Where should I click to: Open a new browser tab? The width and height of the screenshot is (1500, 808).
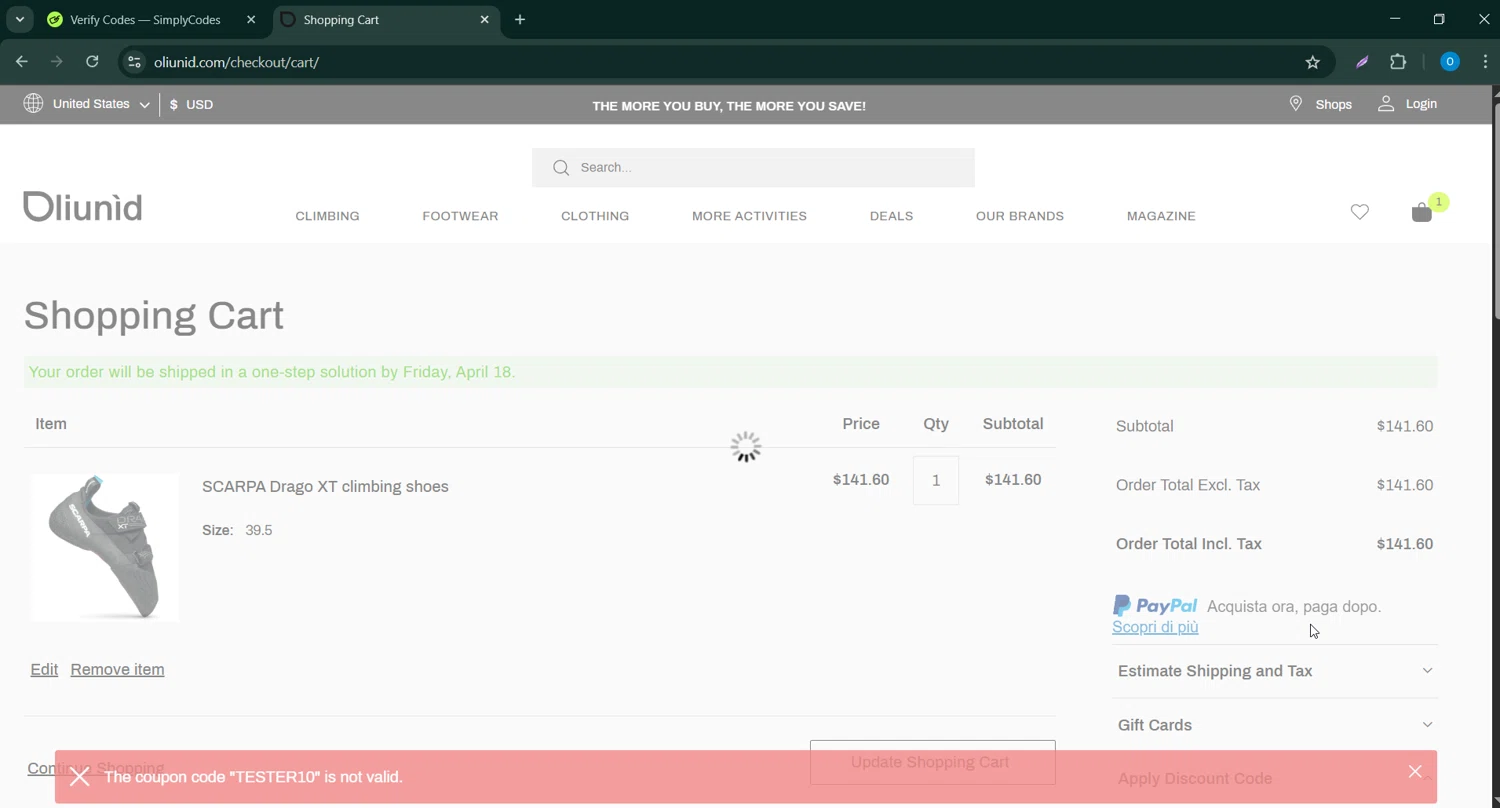(x=520, y=20)
